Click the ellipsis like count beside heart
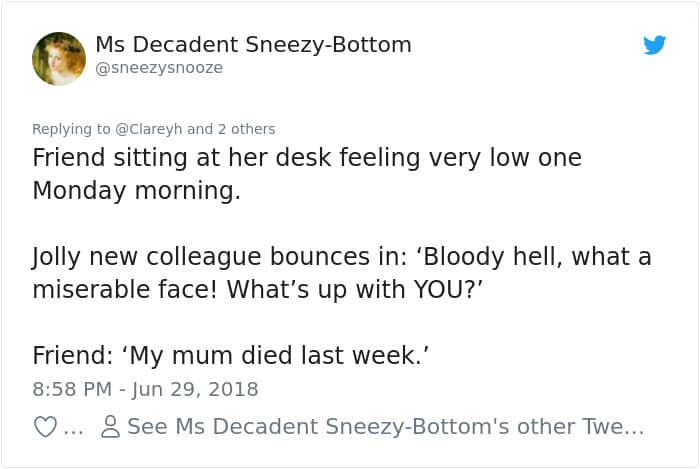 73,428
